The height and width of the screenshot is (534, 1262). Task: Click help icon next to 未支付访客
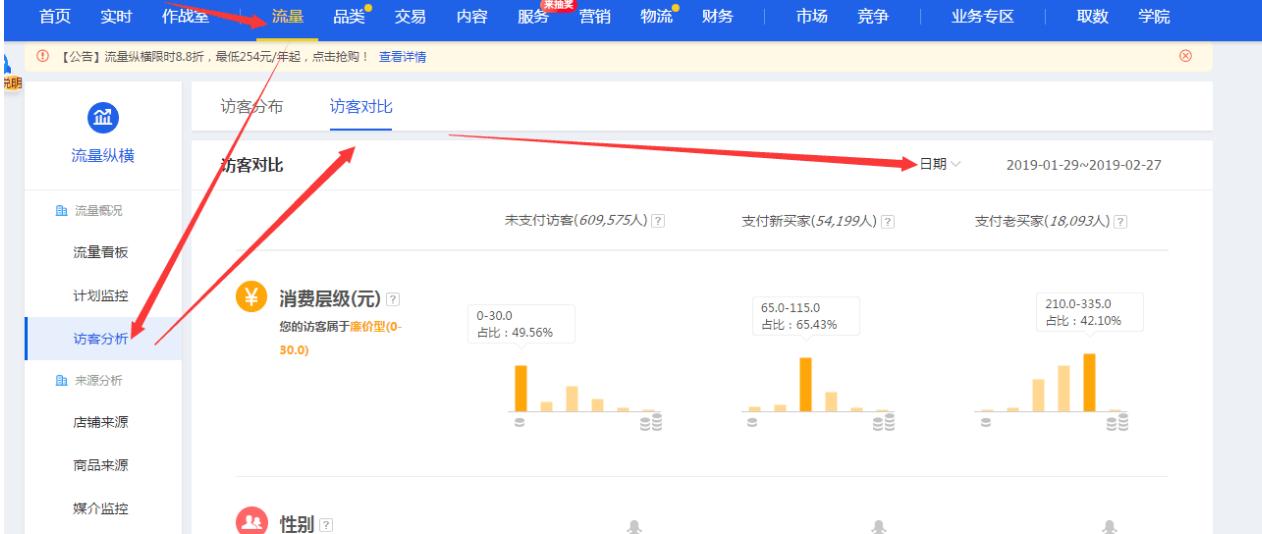coord(656,222)
